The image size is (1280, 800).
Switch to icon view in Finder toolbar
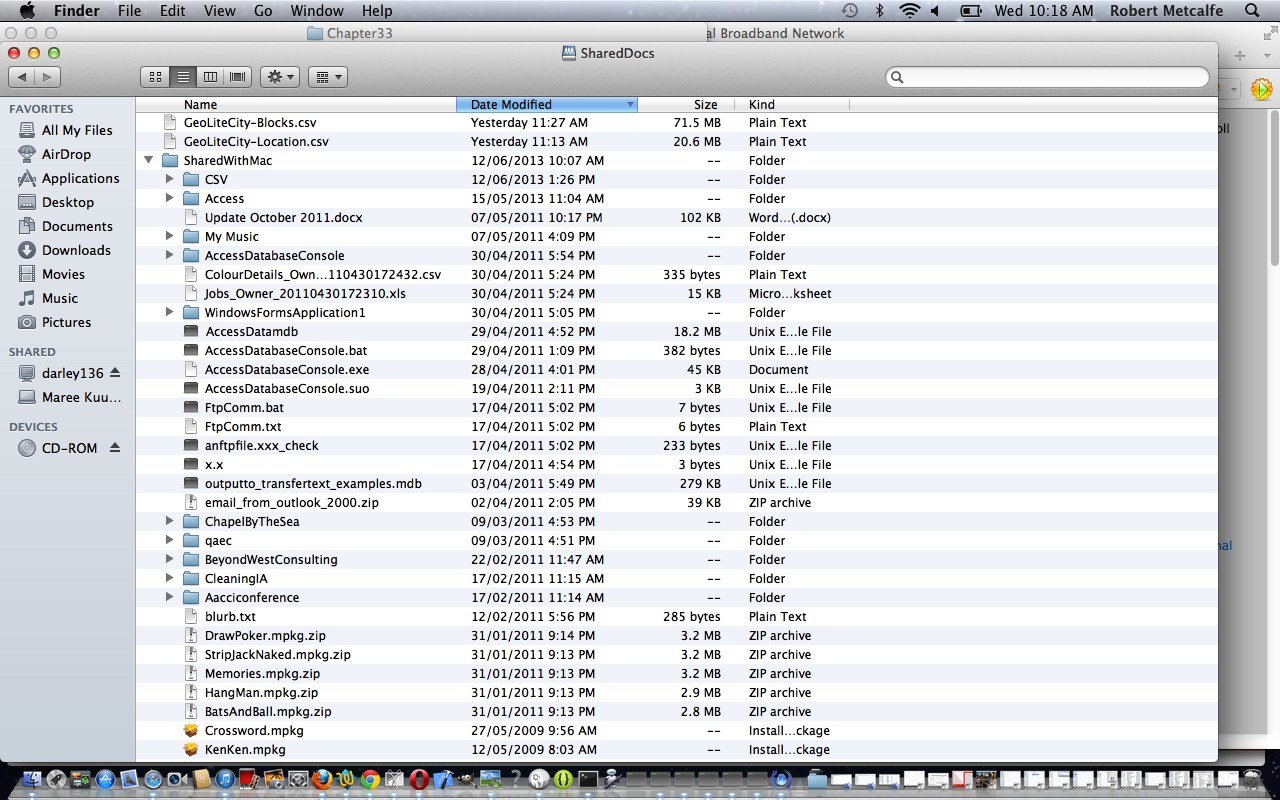click(155, 77)
